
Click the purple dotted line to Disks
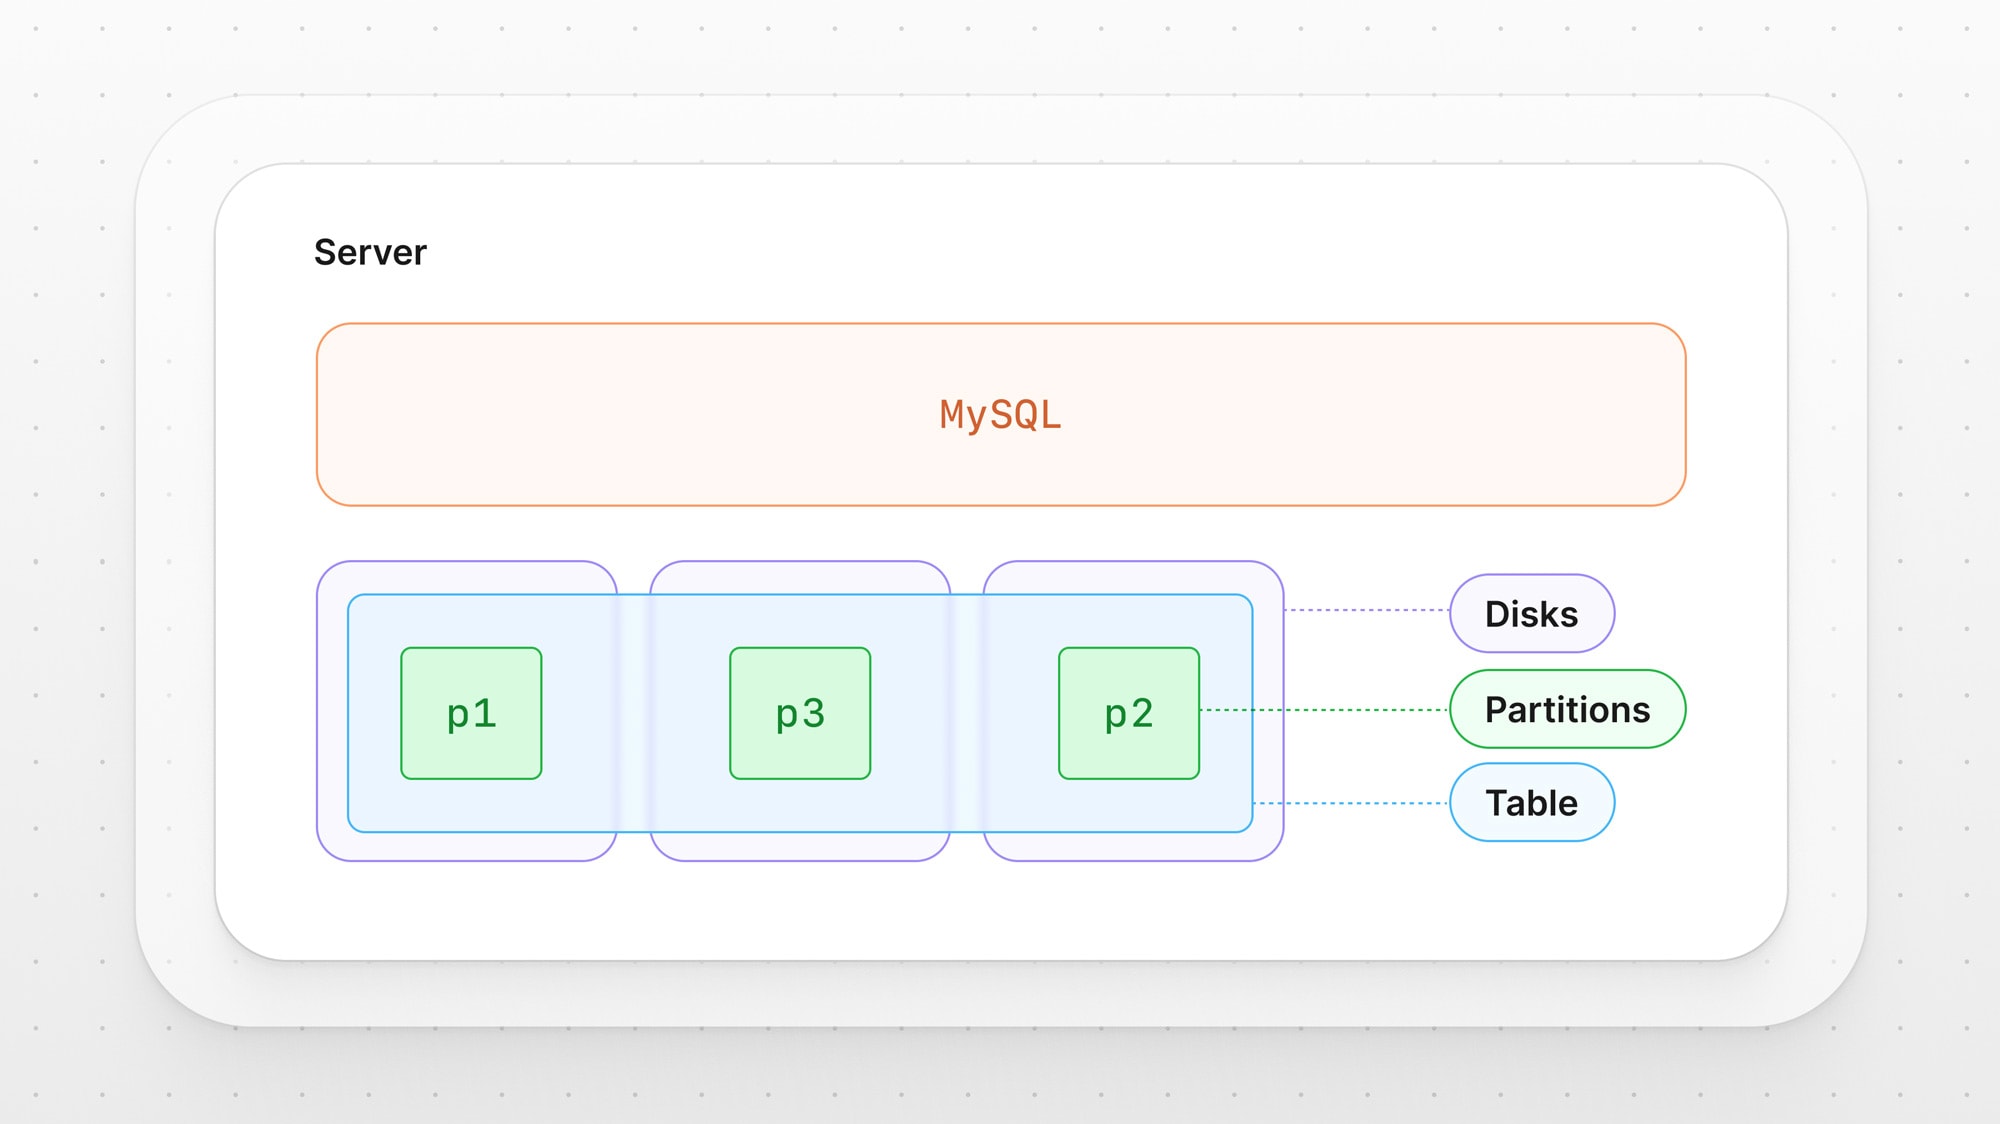(1366, 610)
